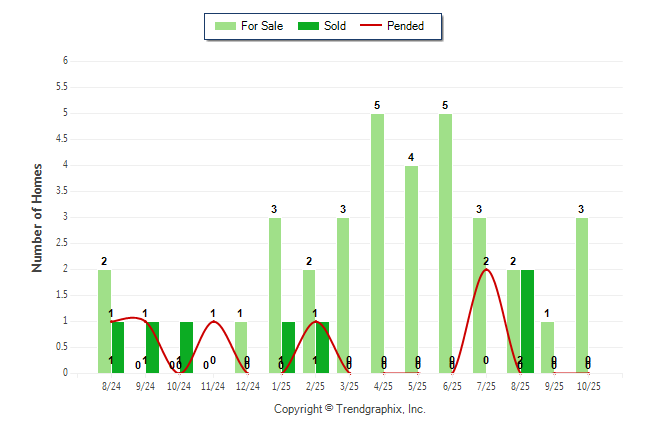This screenshot has width=646, height=434.
Task: Select the 1/25 For Sale bar
Action: click(275, 295)
